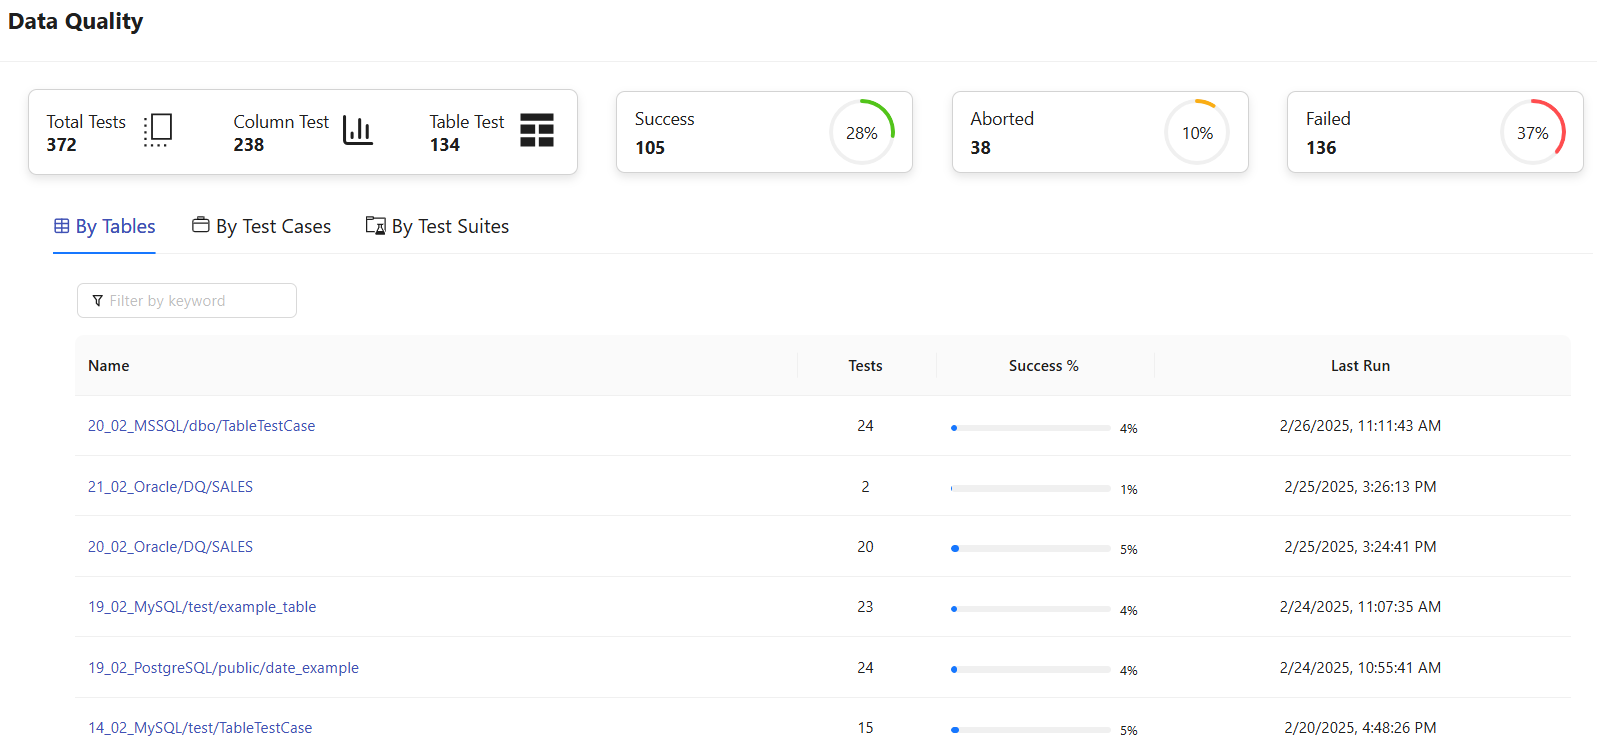The image size is (1597, 753).
Task: Open 20_02_Oracle/DQ/SALES table link
Action: 170,547
